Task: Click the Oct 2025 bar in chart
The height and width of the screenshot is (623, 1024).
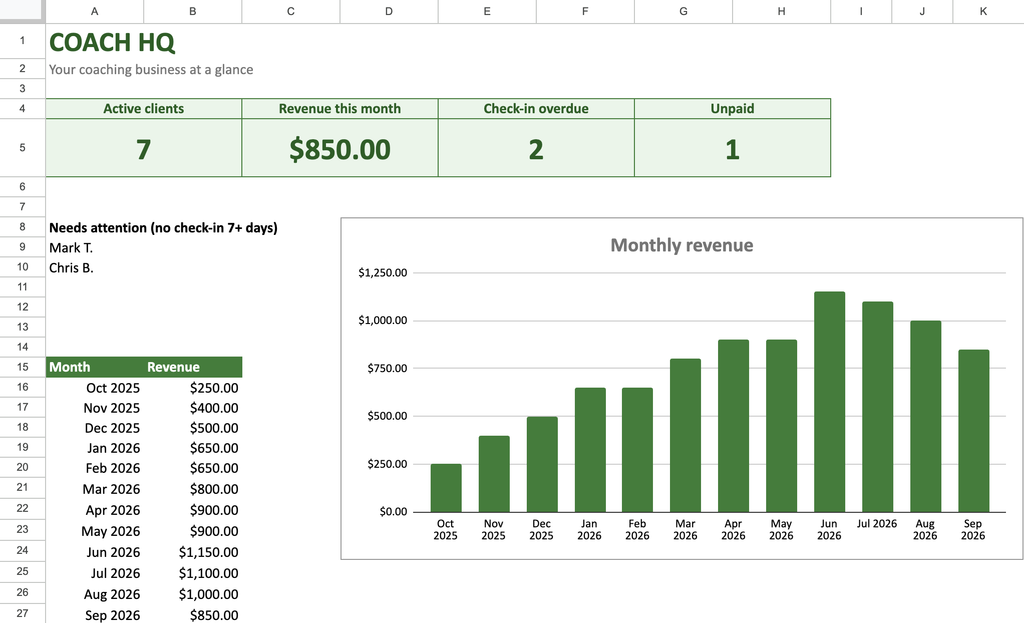Action: tap(445, 488)
